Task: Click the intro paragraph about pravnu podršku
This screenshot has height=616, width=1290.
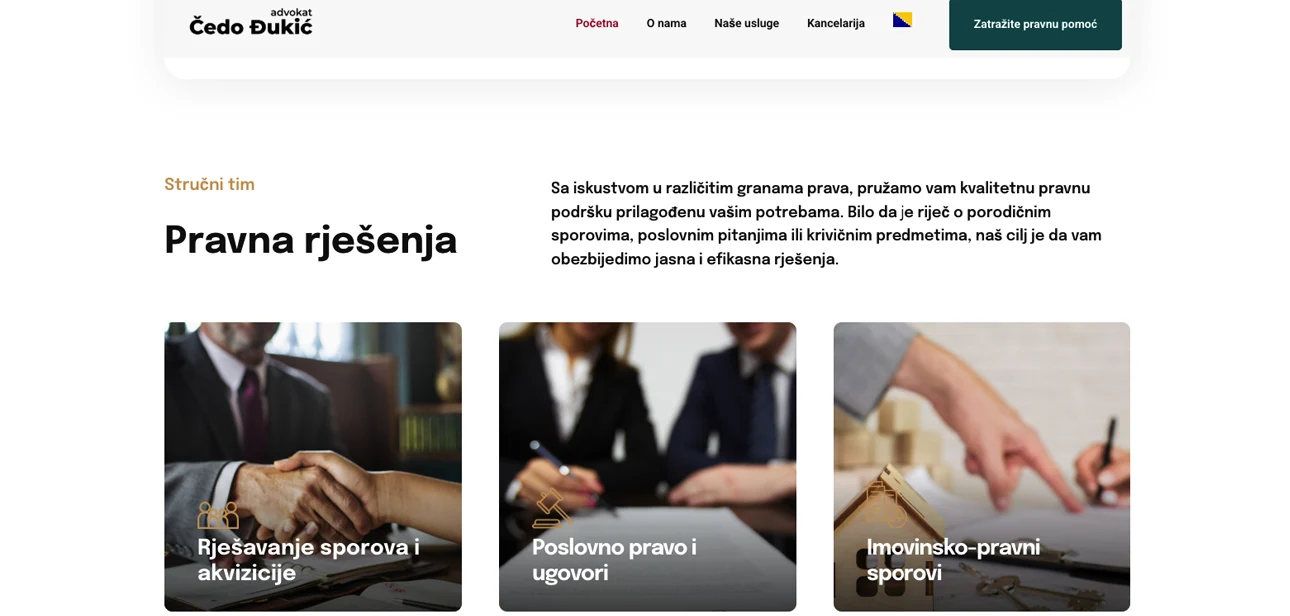Action: 827,224
